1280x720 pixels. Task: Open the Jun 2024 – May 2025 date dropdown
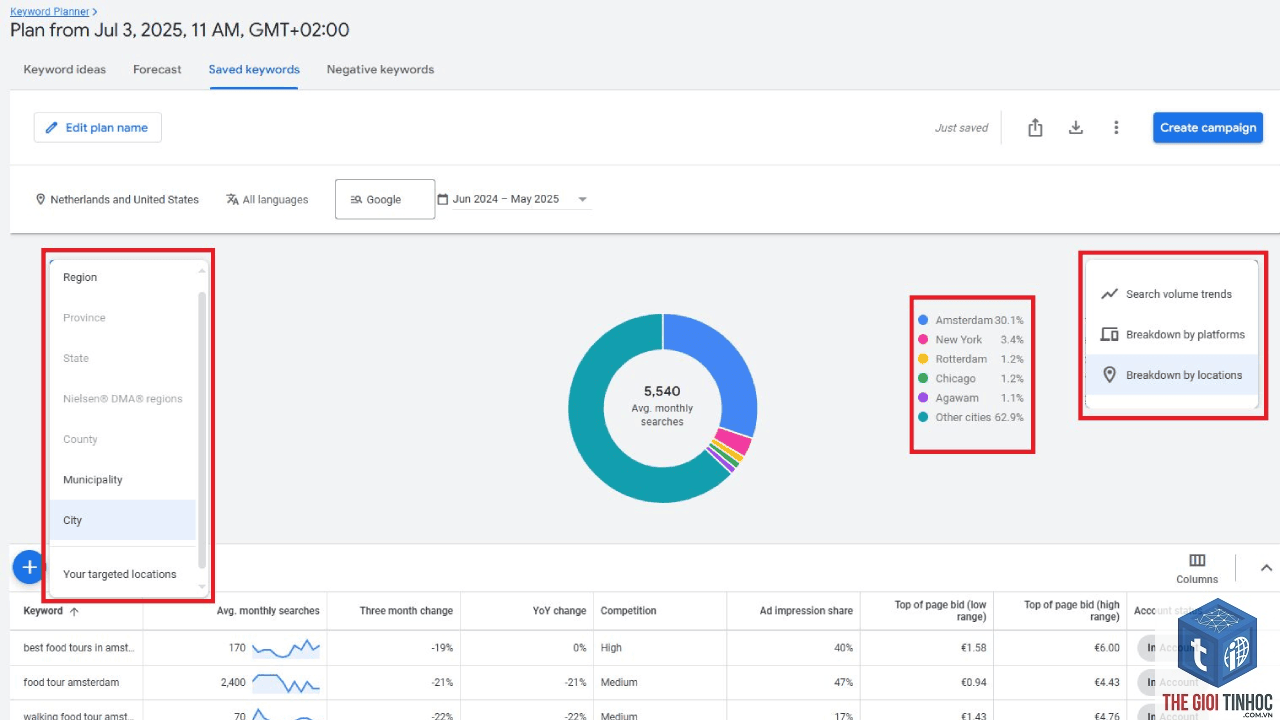coord(513,199)
